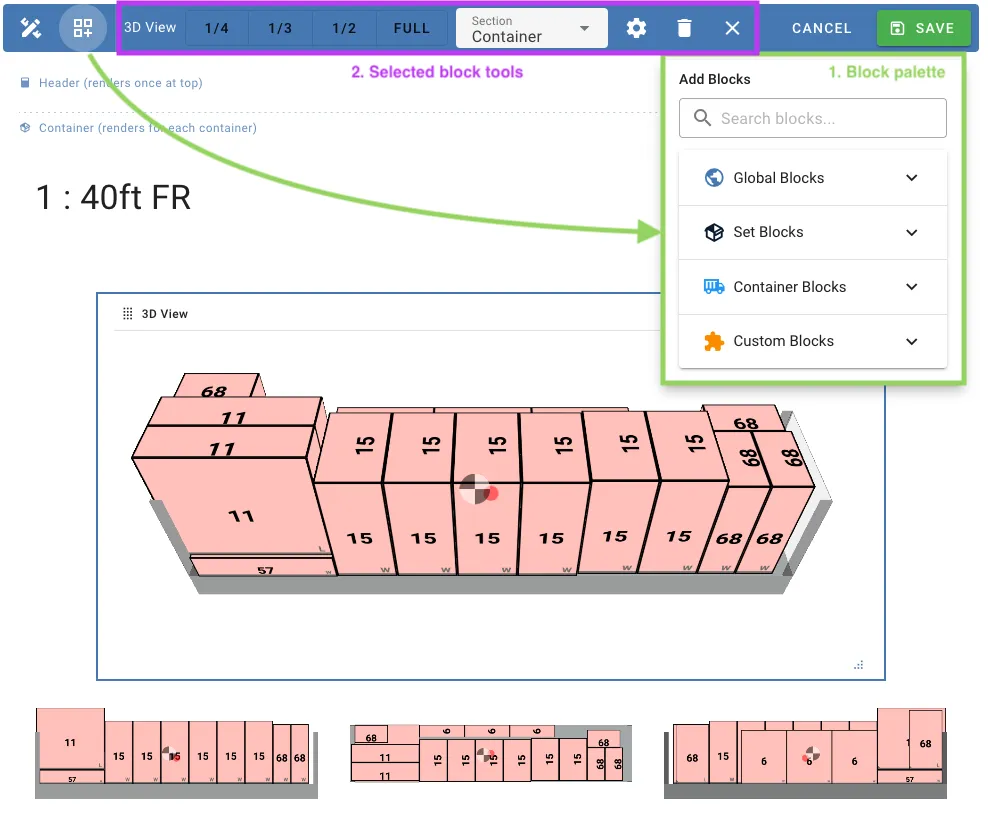Click the 'Container (renders for each container)' label

click(147, 127)
